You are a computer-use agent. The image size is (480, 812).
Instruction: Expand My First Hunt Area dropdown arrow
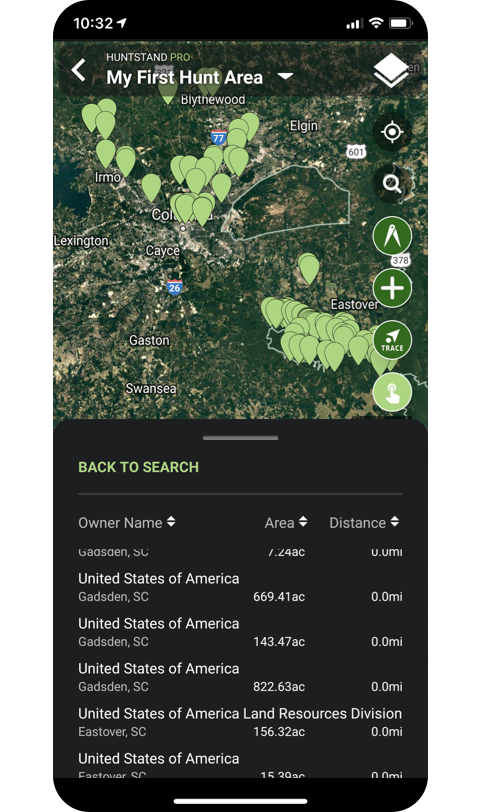(x=285, y=77)
